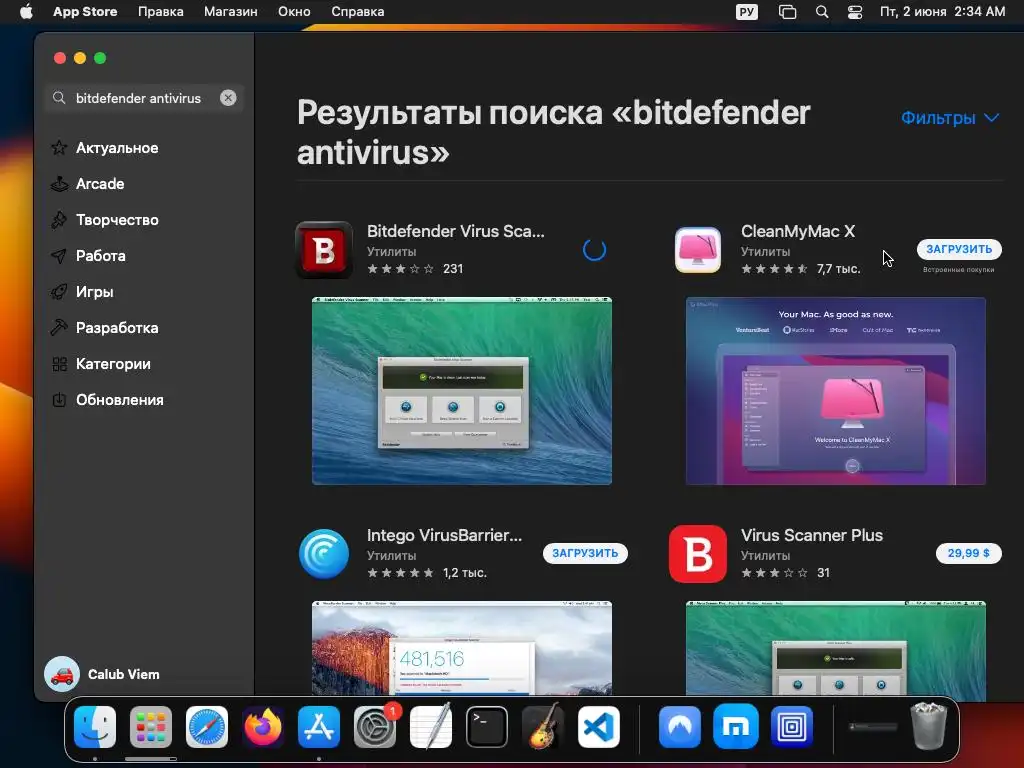The image size is (1024, 768).
Task: Switch keyboard input source РУ
Action: [746, 12]
